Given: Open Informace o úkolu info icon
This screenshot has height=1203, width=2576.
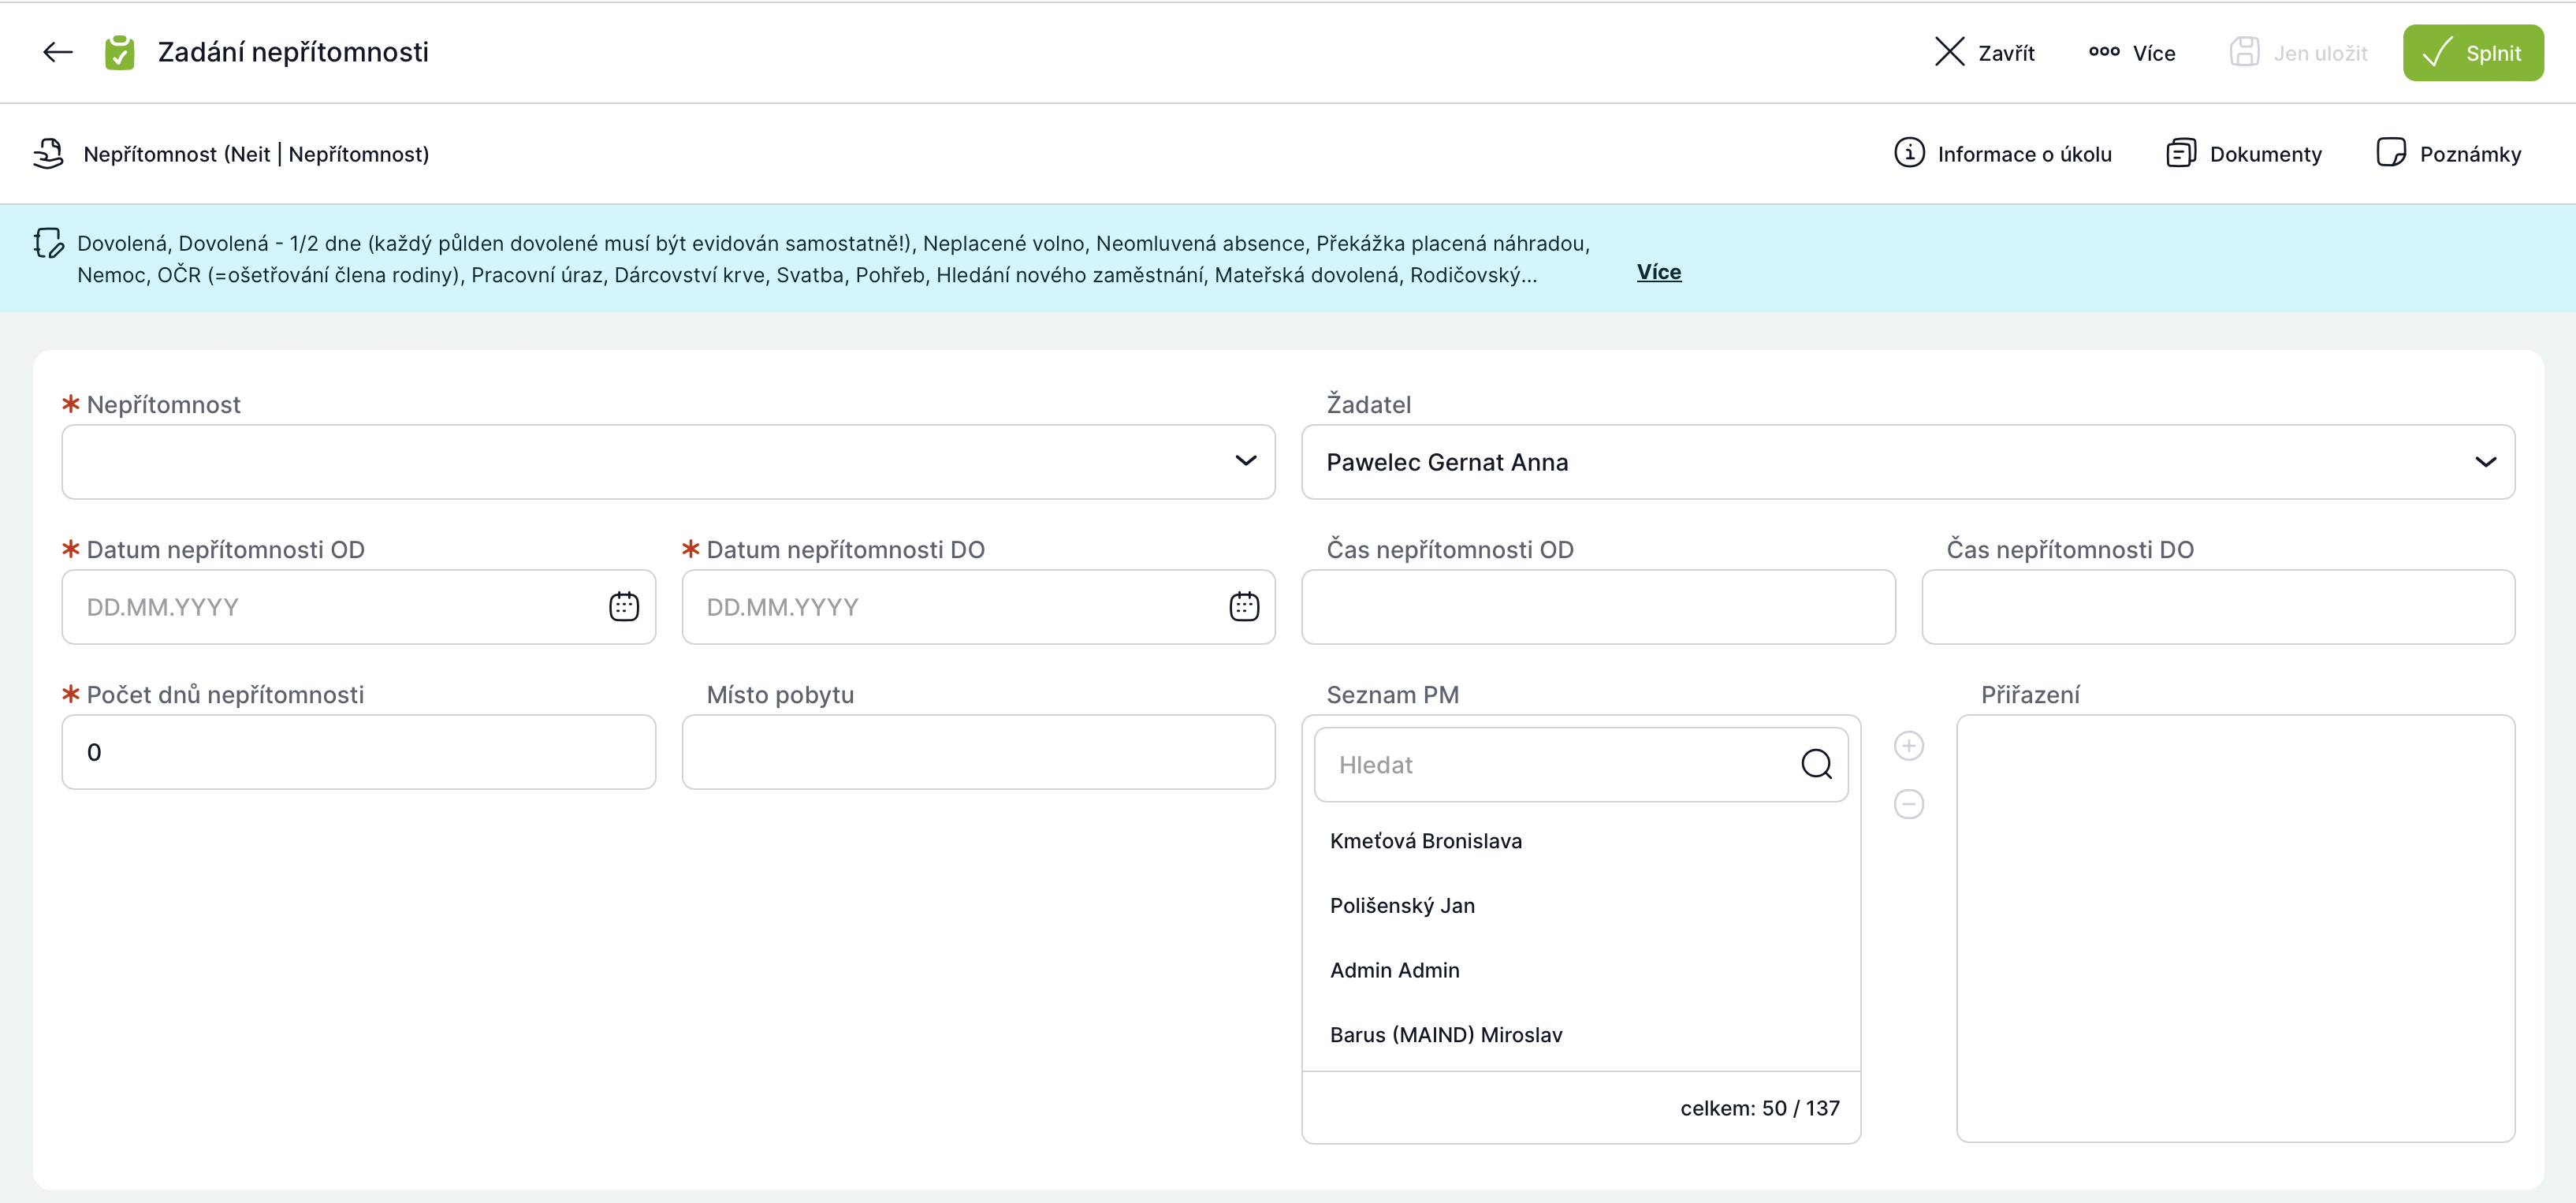Looking at the screenshot, I should pos(1909,153).
